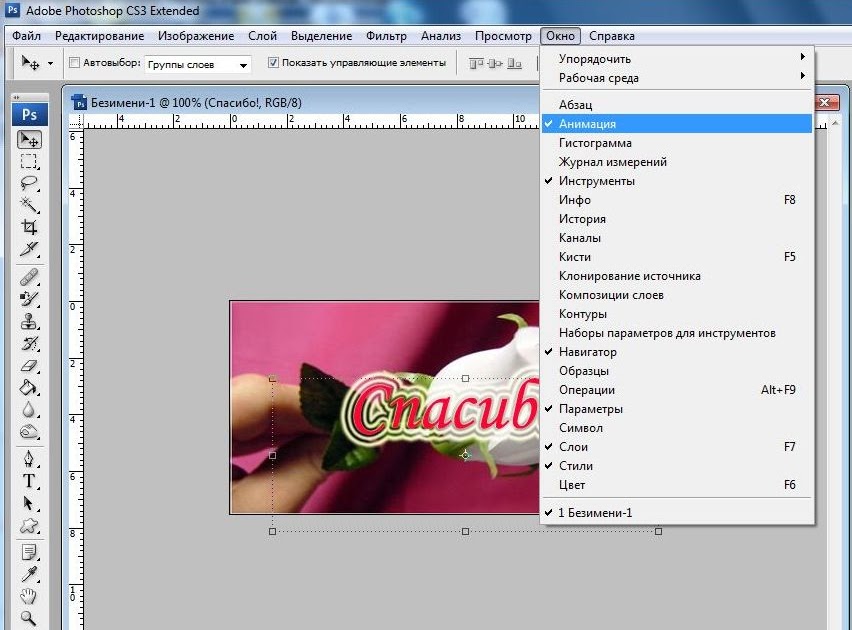The image size is (852, 630).
Task: Select the Pen tool
Action: pyautogui.click(x=29, y=459)
